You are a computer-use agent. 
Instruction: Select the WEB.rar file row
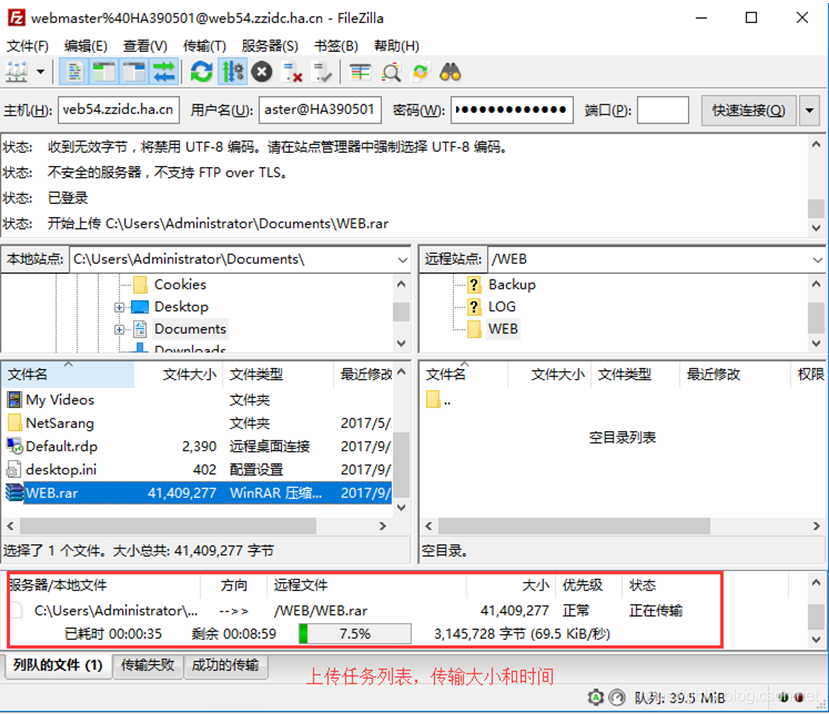[197, 493]
